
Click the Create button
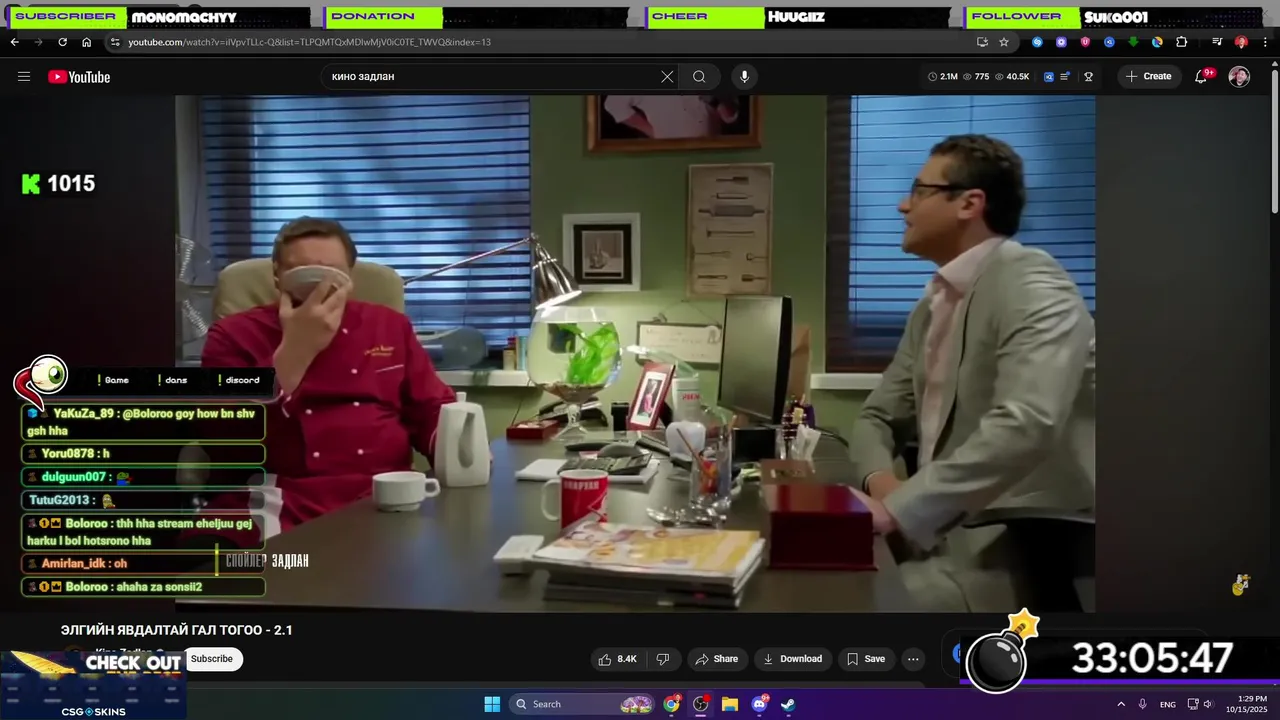click(1148, 77)
